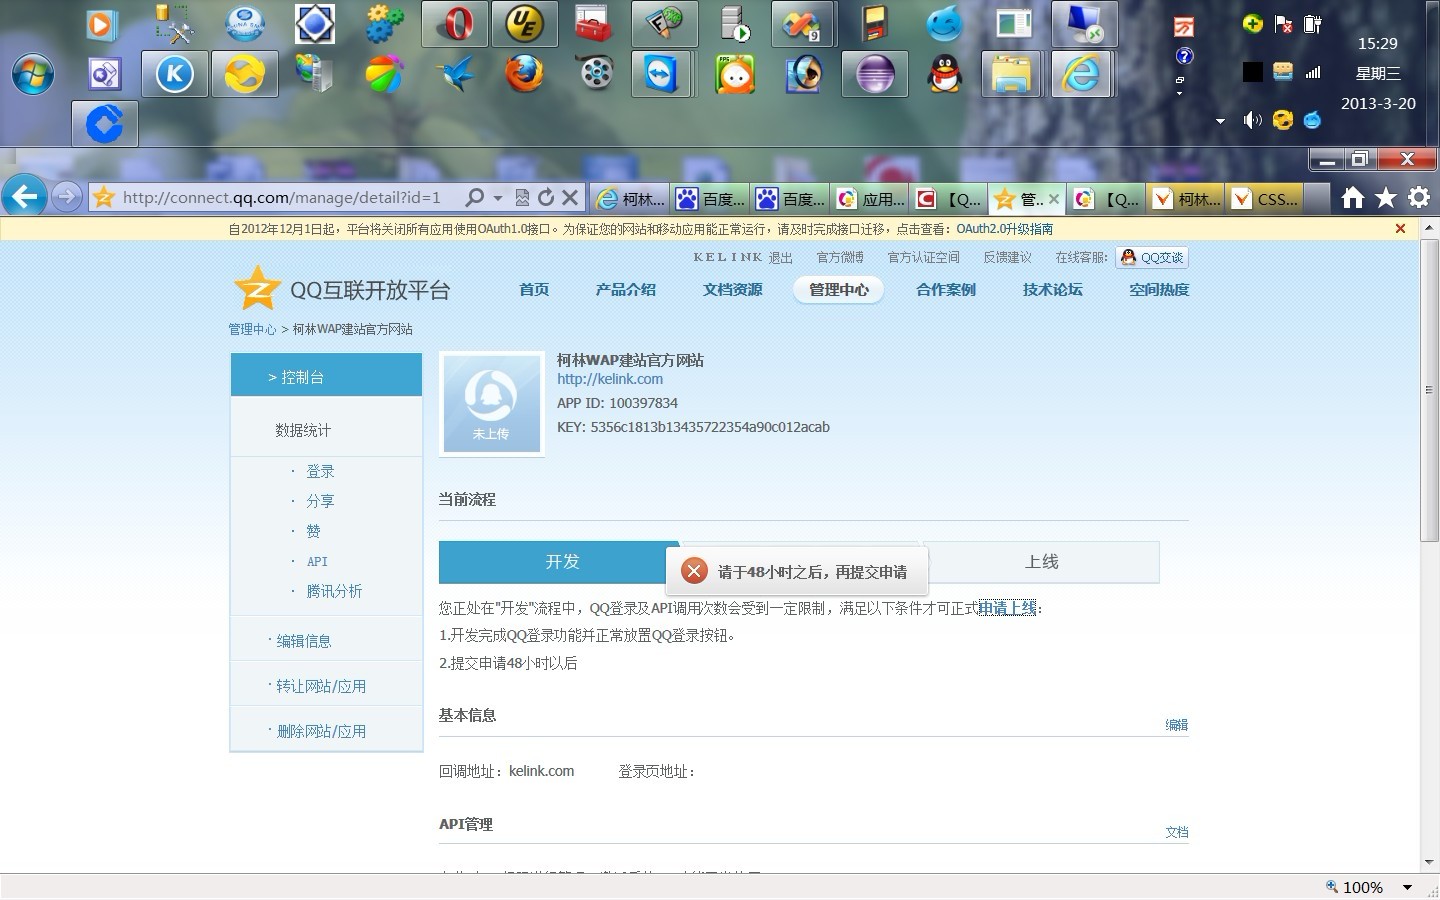Click the QQ交谈 online support button
The width and height of the screenshot is (1440, 900).
pyautogui.click(x=1152, y=258)
